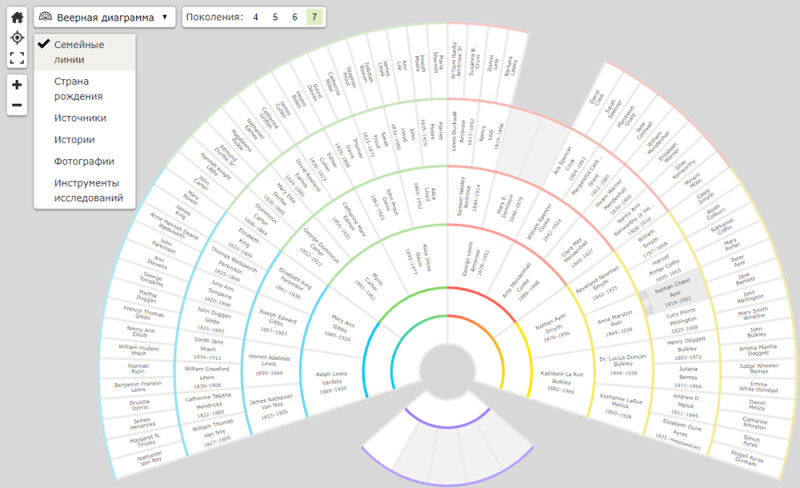800x488 pixels.
Task: Select Juliana Barnes segment
Action: tap(688, 377)
